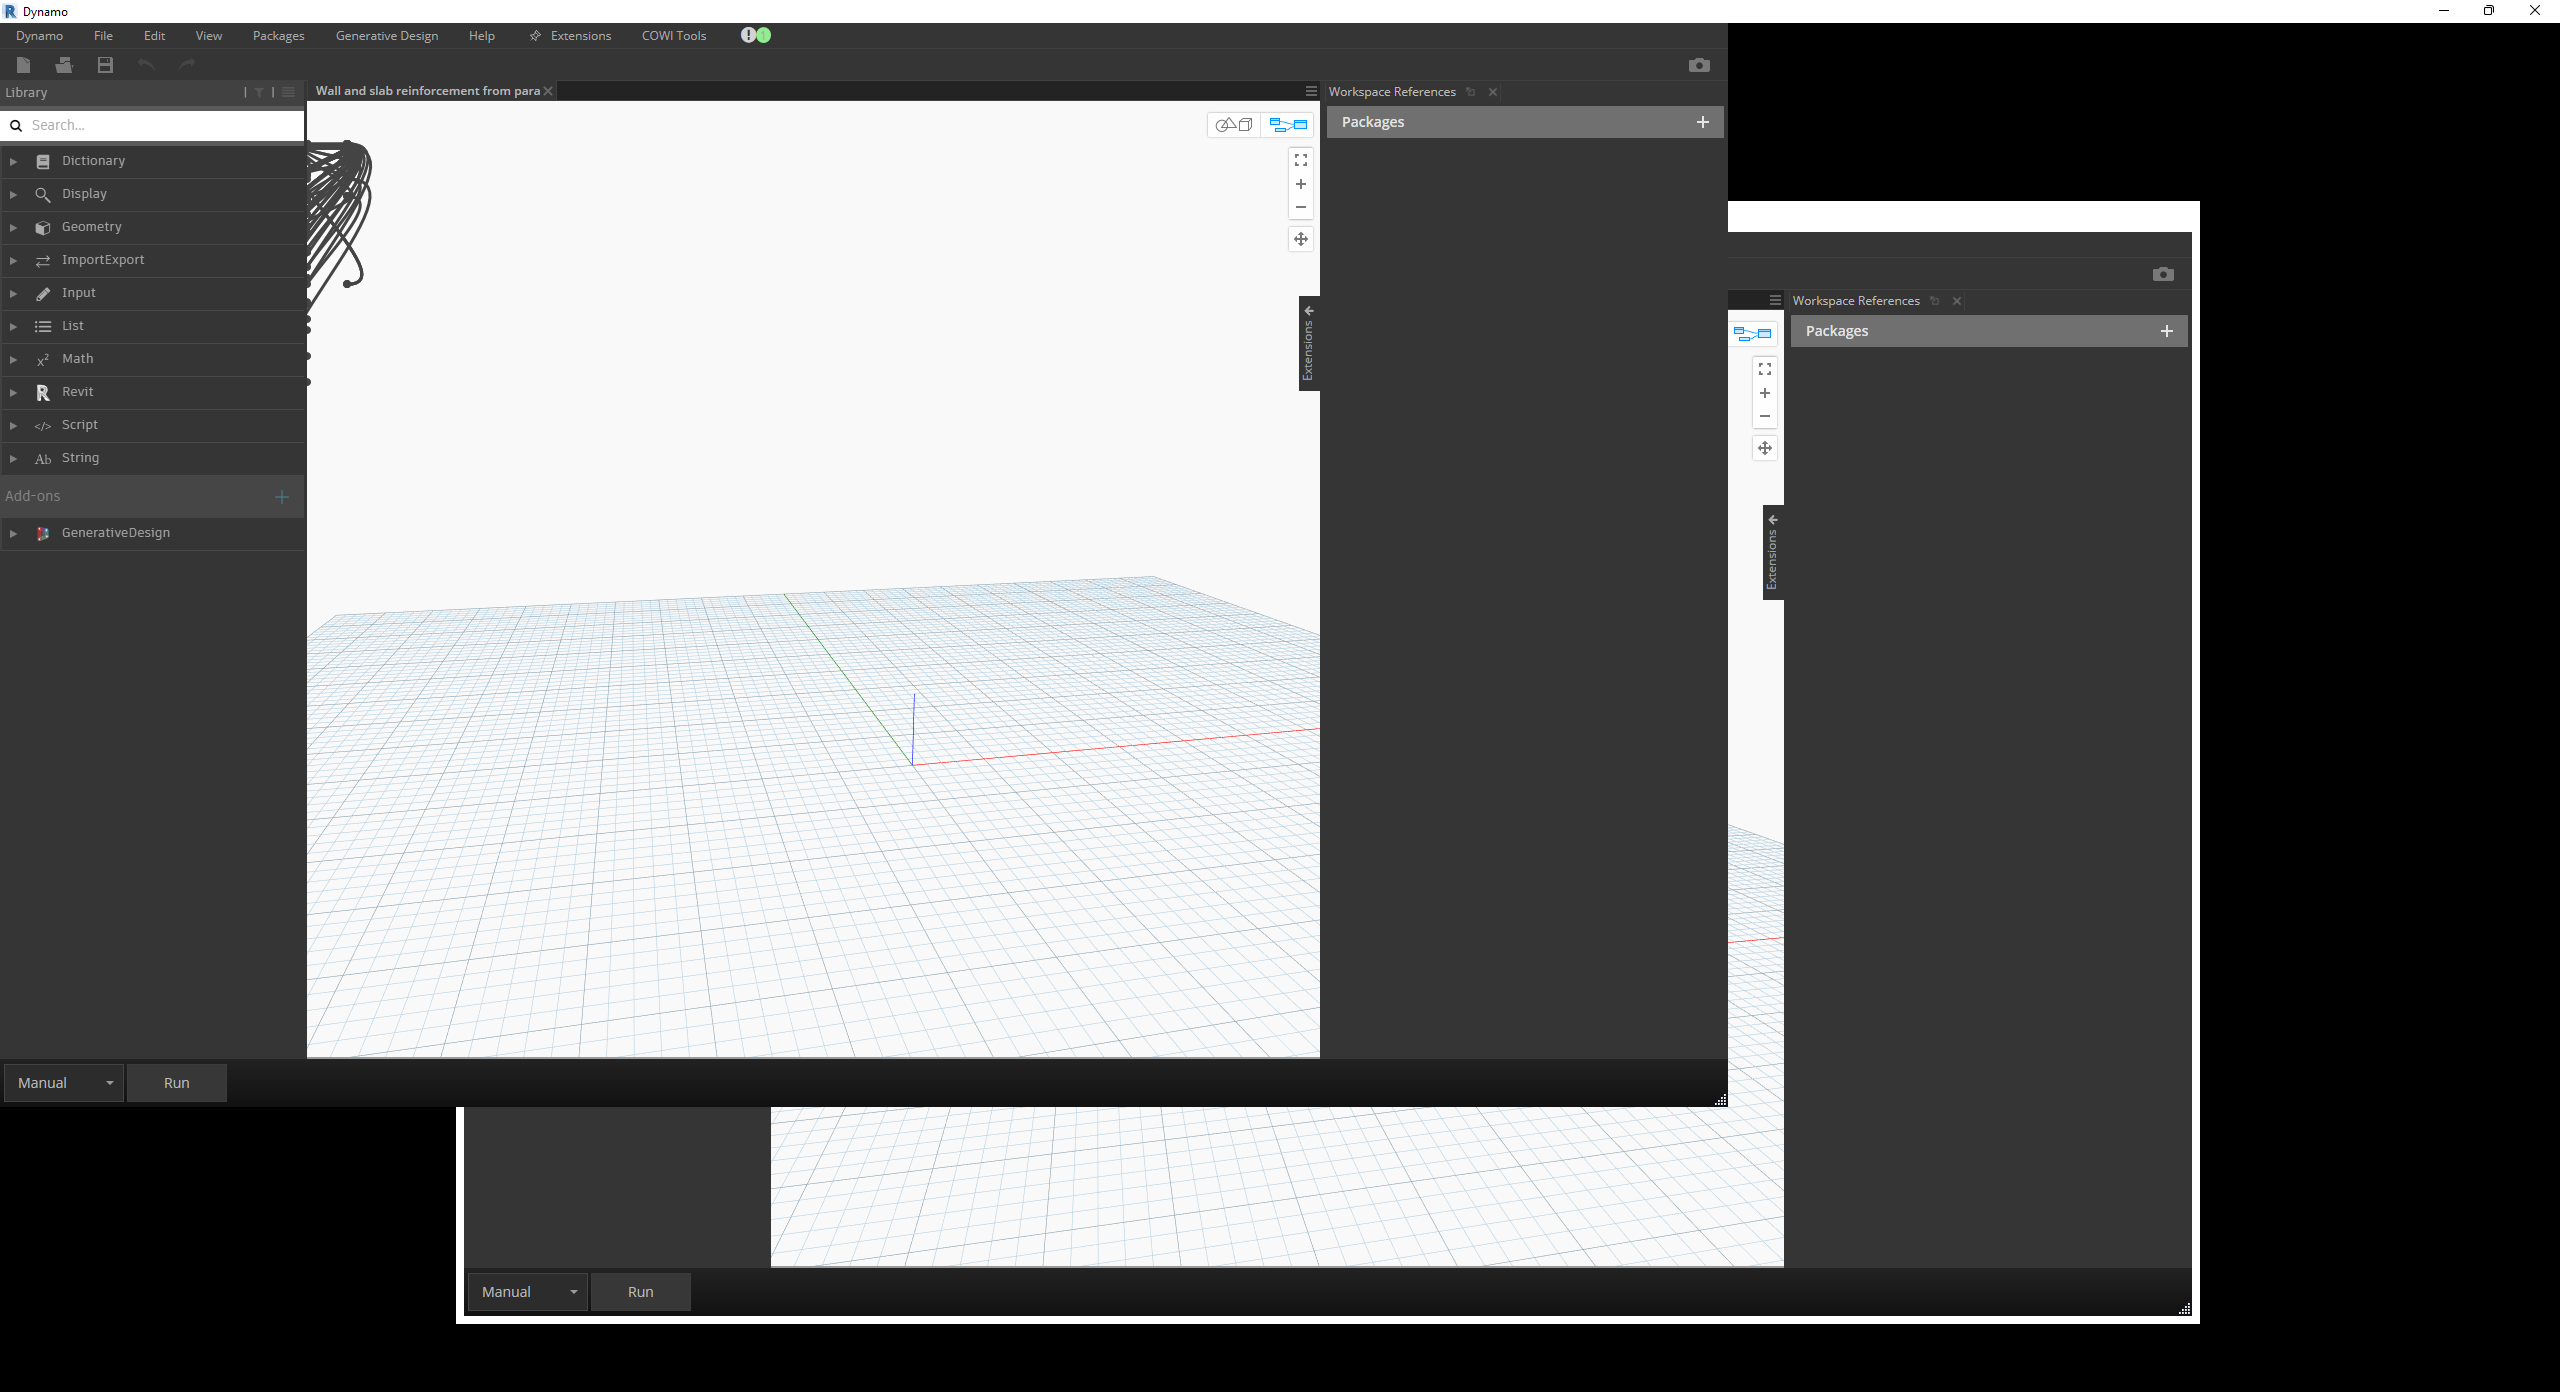2560x1392 pixels.
Task: Expand the Display library category
Action: pos(13,194)
